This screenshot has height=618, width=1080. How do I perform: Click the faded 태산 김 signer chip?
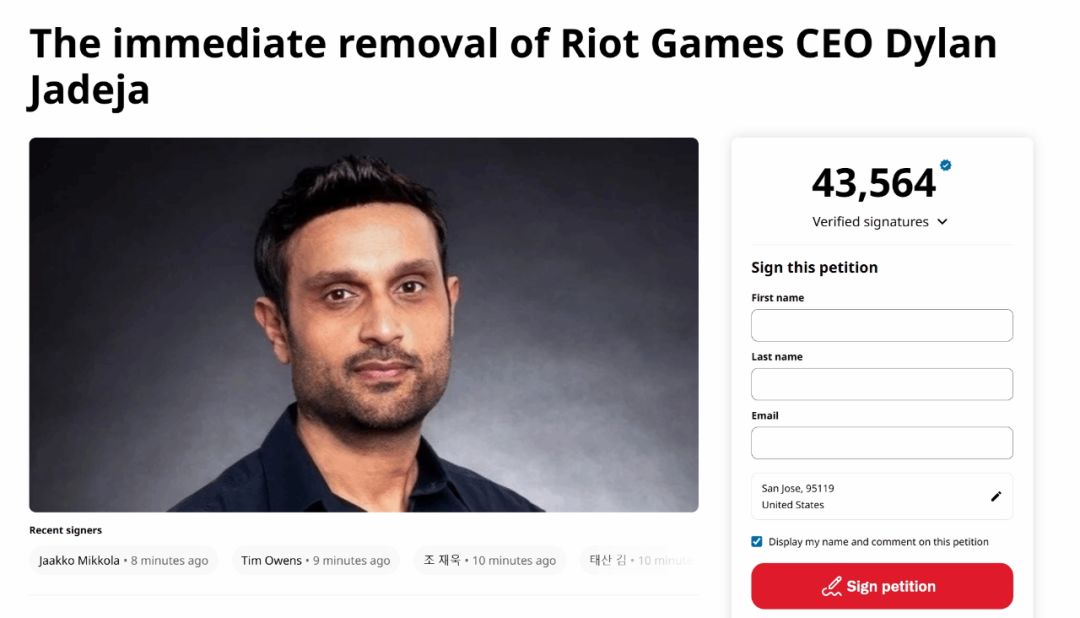tap(638, 560)
